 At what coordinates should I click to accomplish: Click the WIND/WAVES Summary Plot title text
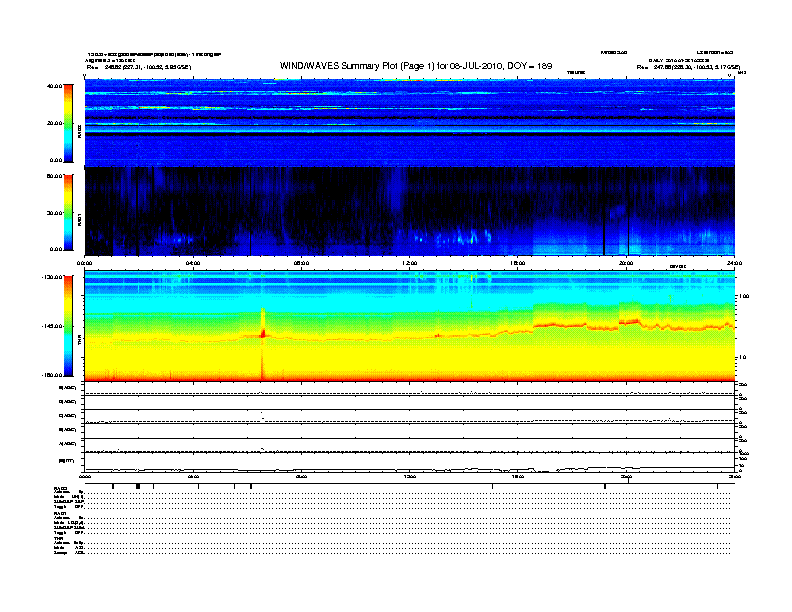tap(416, 66)
